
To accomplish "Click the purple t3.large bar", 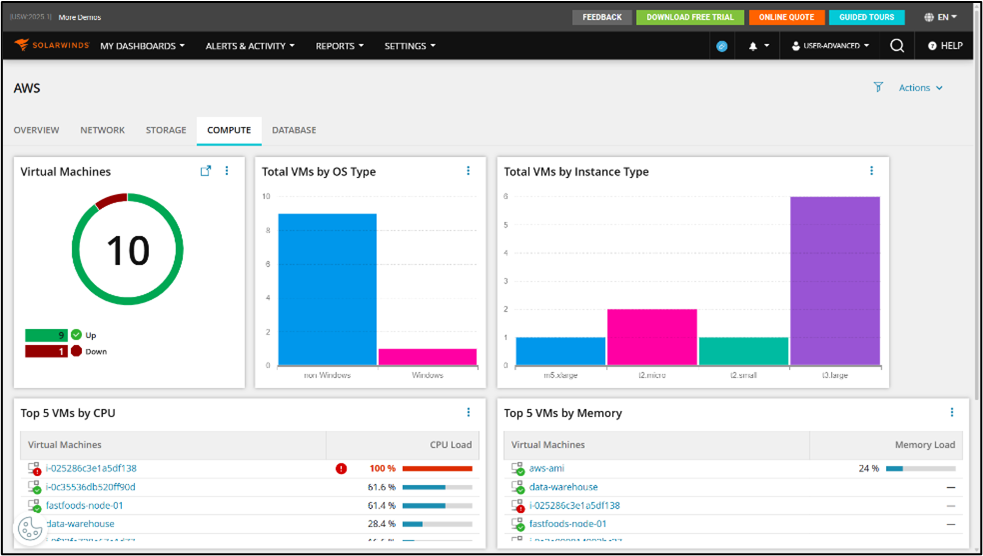I will tap(835, 281).
